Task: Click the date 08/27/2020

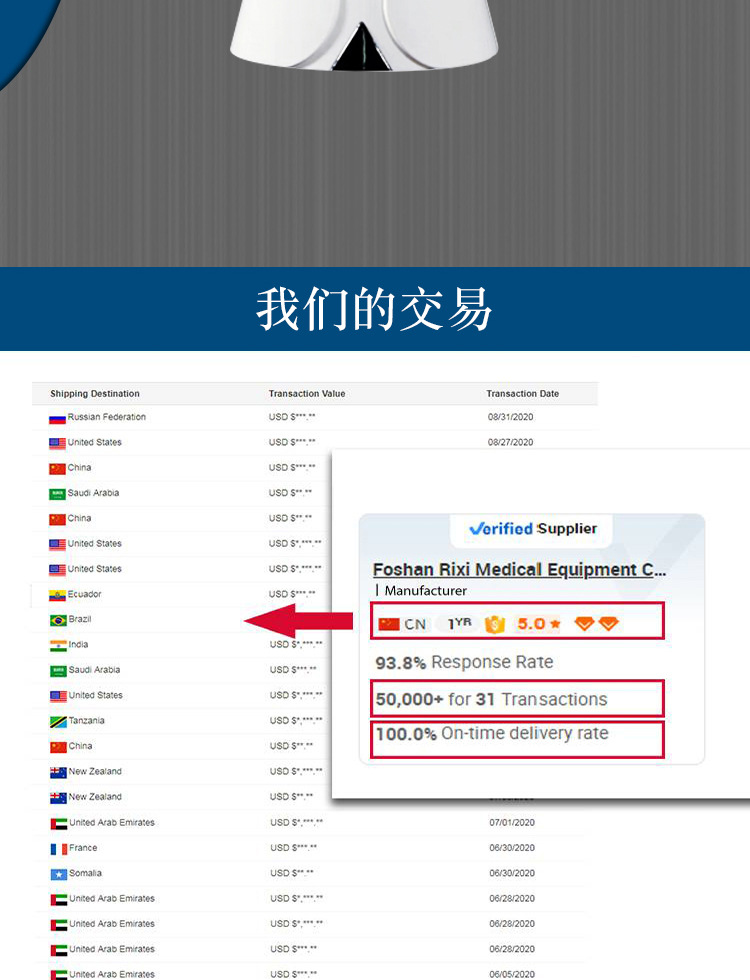Action: [510, 442]
